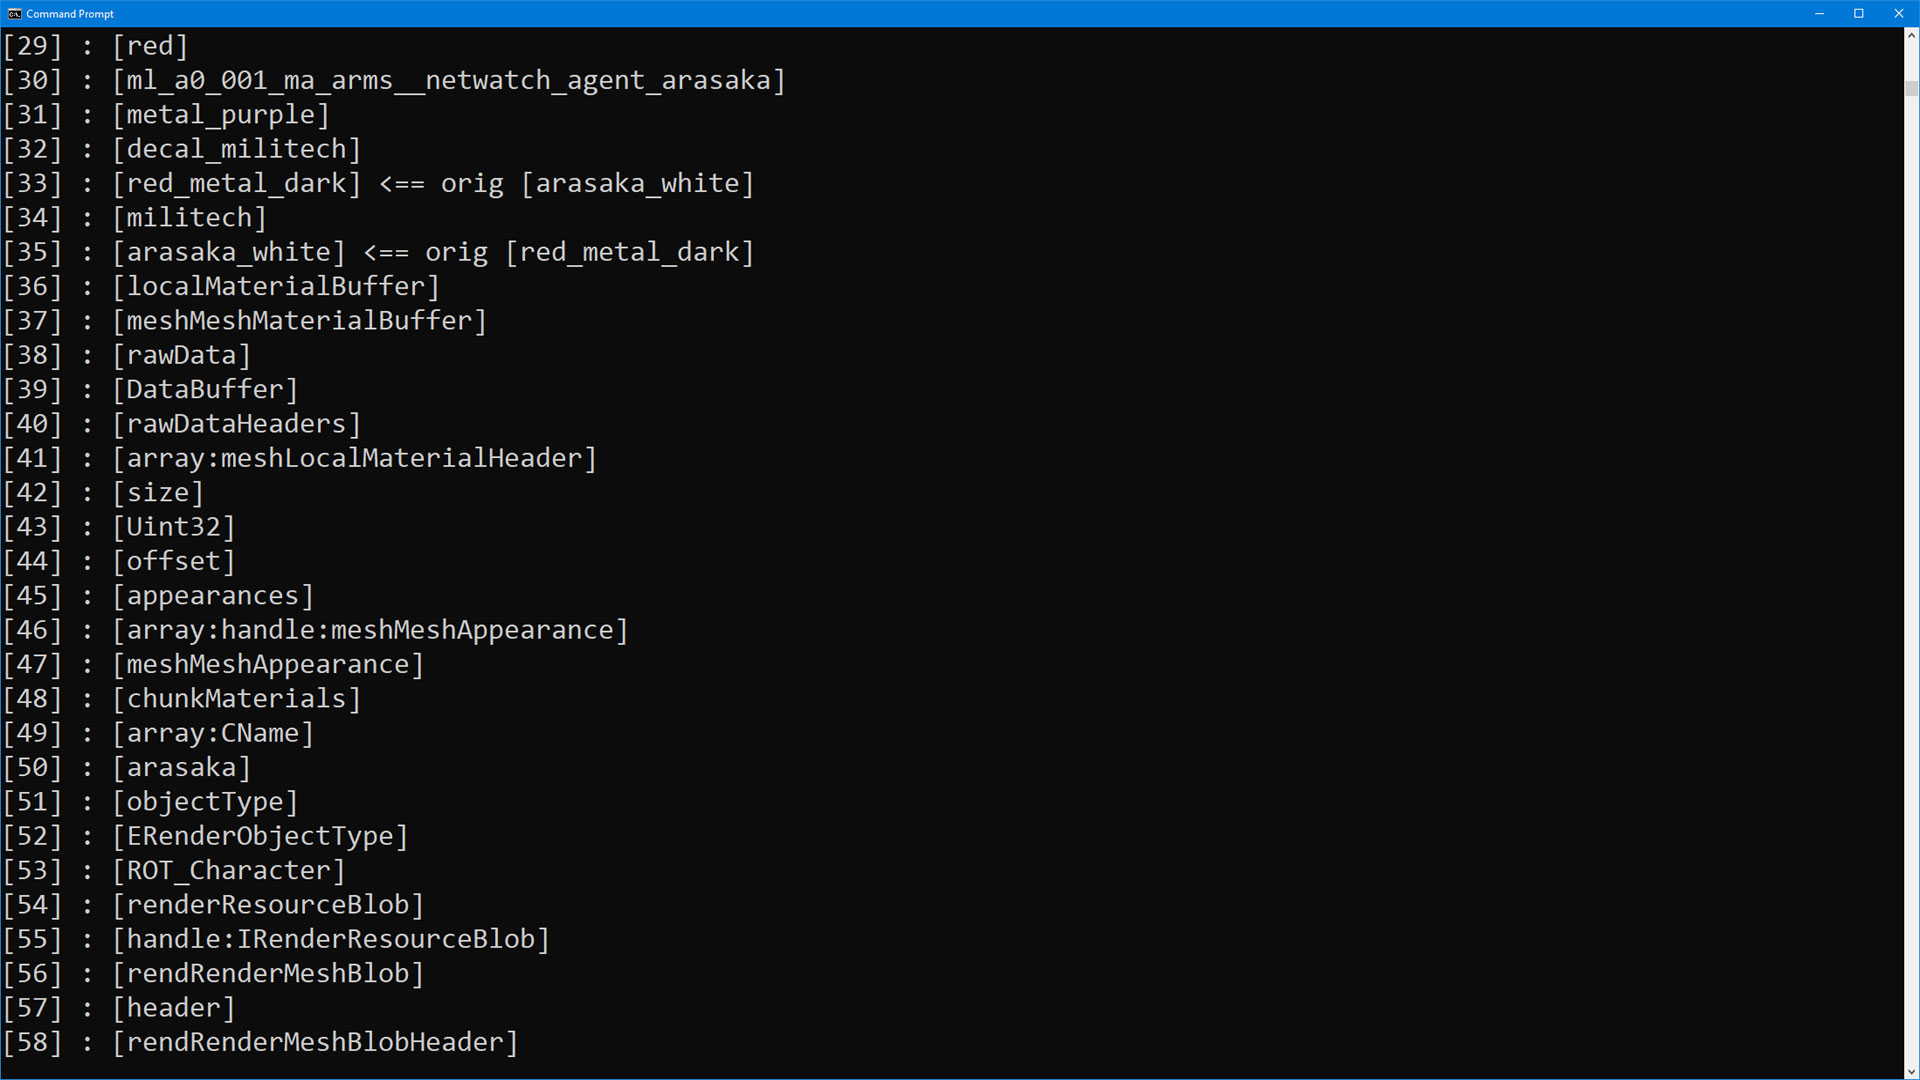Click the ml_a0_001_ma_arms__netwatch_agent_arasaka entry
The width and height of the screenshot is (1920, 1080).
[x=449, y=81]
